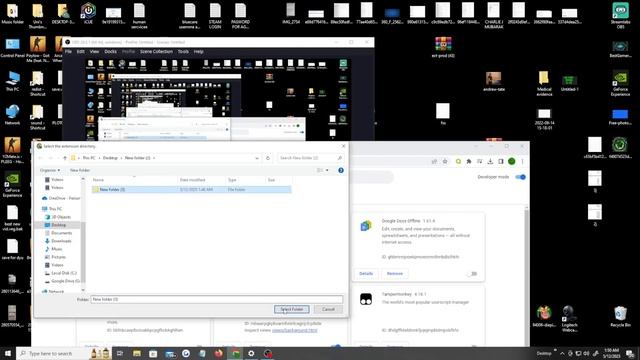Show hidden system tray icons
The image size is (640, 360).
(562, 353)
